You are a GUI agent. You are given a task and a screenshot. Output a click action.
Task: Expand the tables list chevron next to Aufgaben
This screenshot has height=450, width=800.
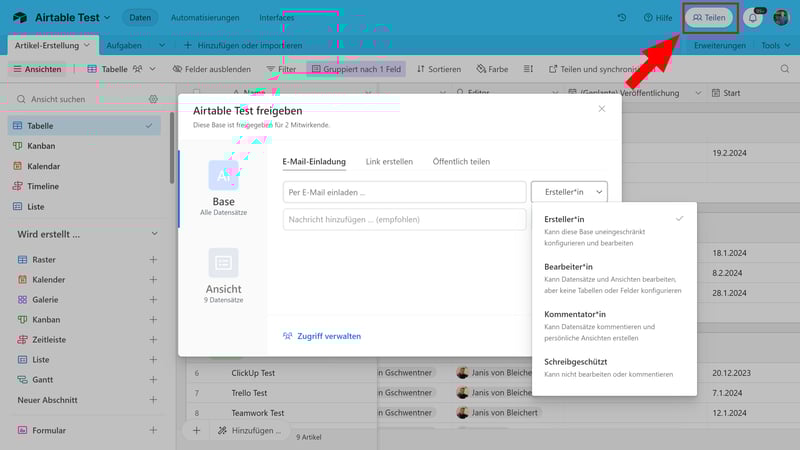[x=162, y=45]
